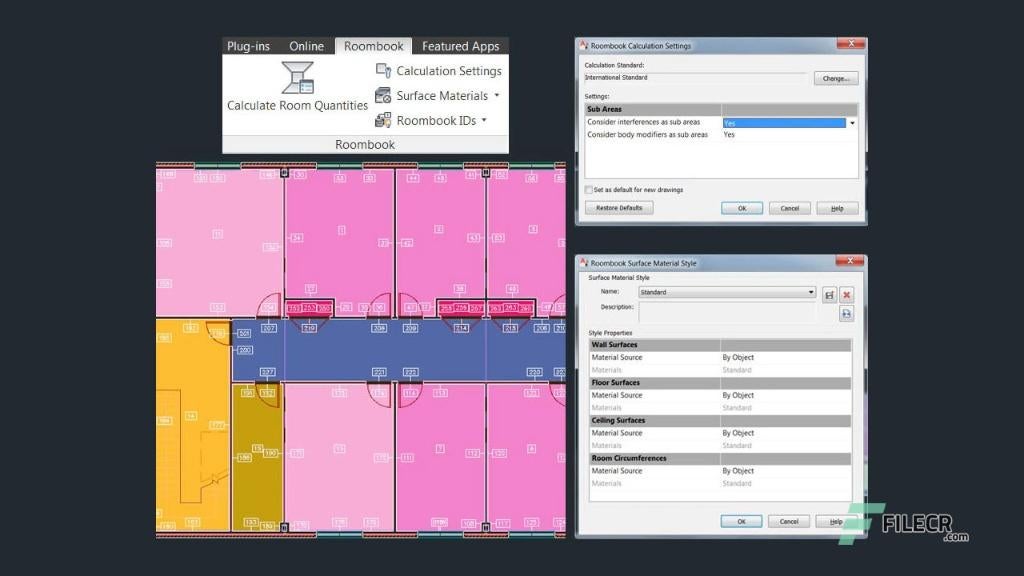Open Calculation Settings from the ribbon icon
1024x576 pixels.
pyautogui.click(x=382, y=71)
